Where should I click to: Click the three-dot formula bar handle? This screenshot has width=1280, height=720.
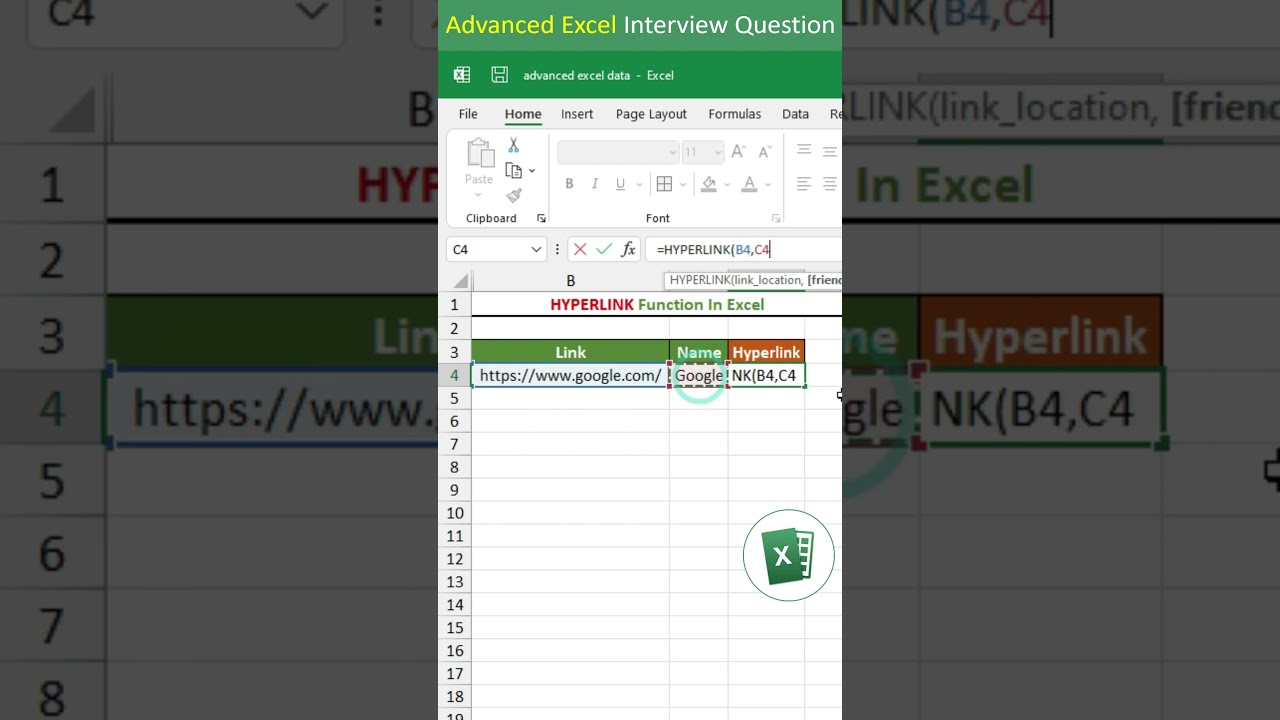tap(557, 249)
